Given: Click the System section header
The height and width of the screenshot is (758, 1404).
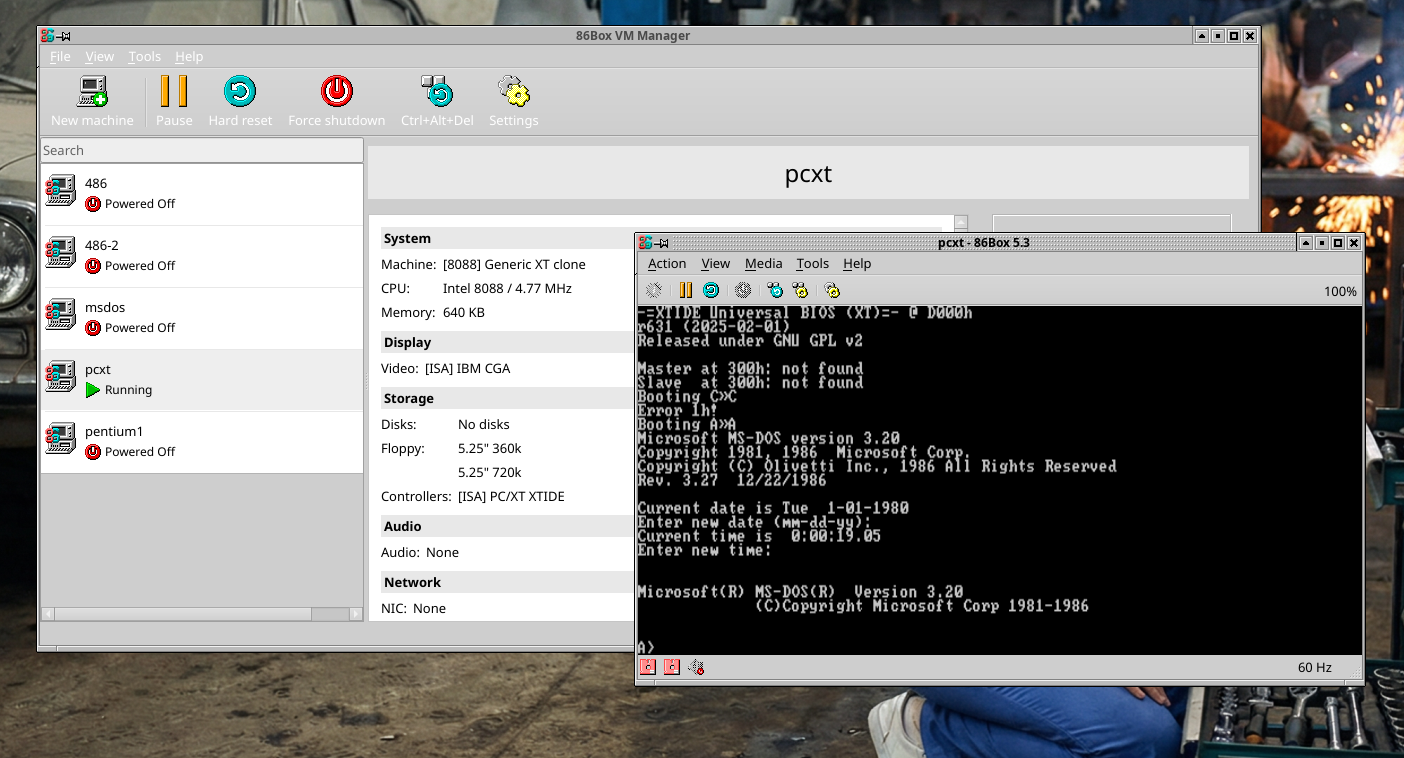Looking at the screenshot, I should pyautogui.click(x=407, y=239).
